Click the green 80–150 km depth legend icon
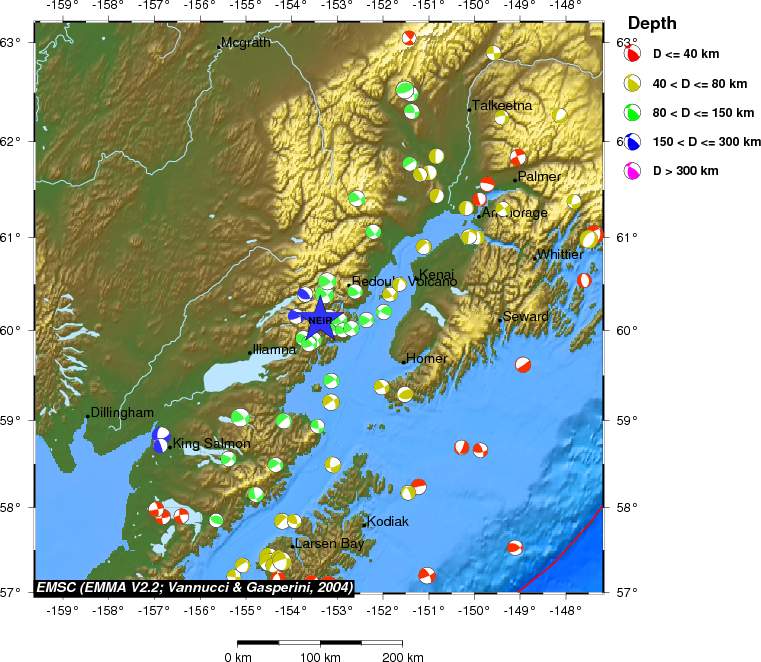The width and height of the screenshot is (761, 662). pos(632,112)
